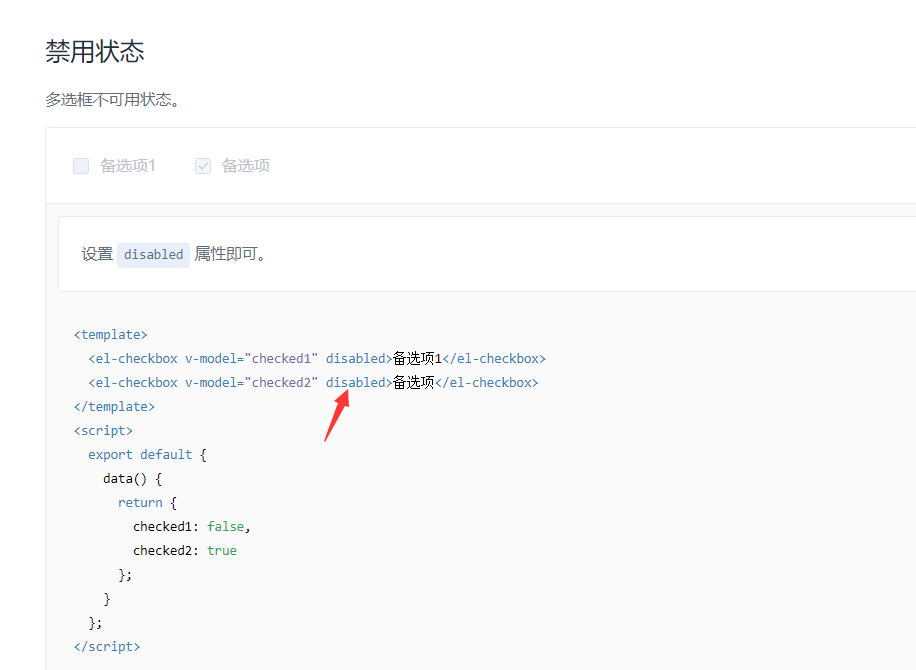Click the disabled 备选项1 checkbox box
Image resolution: width=916 pixels, height=670 pixels.
point(81,166)
